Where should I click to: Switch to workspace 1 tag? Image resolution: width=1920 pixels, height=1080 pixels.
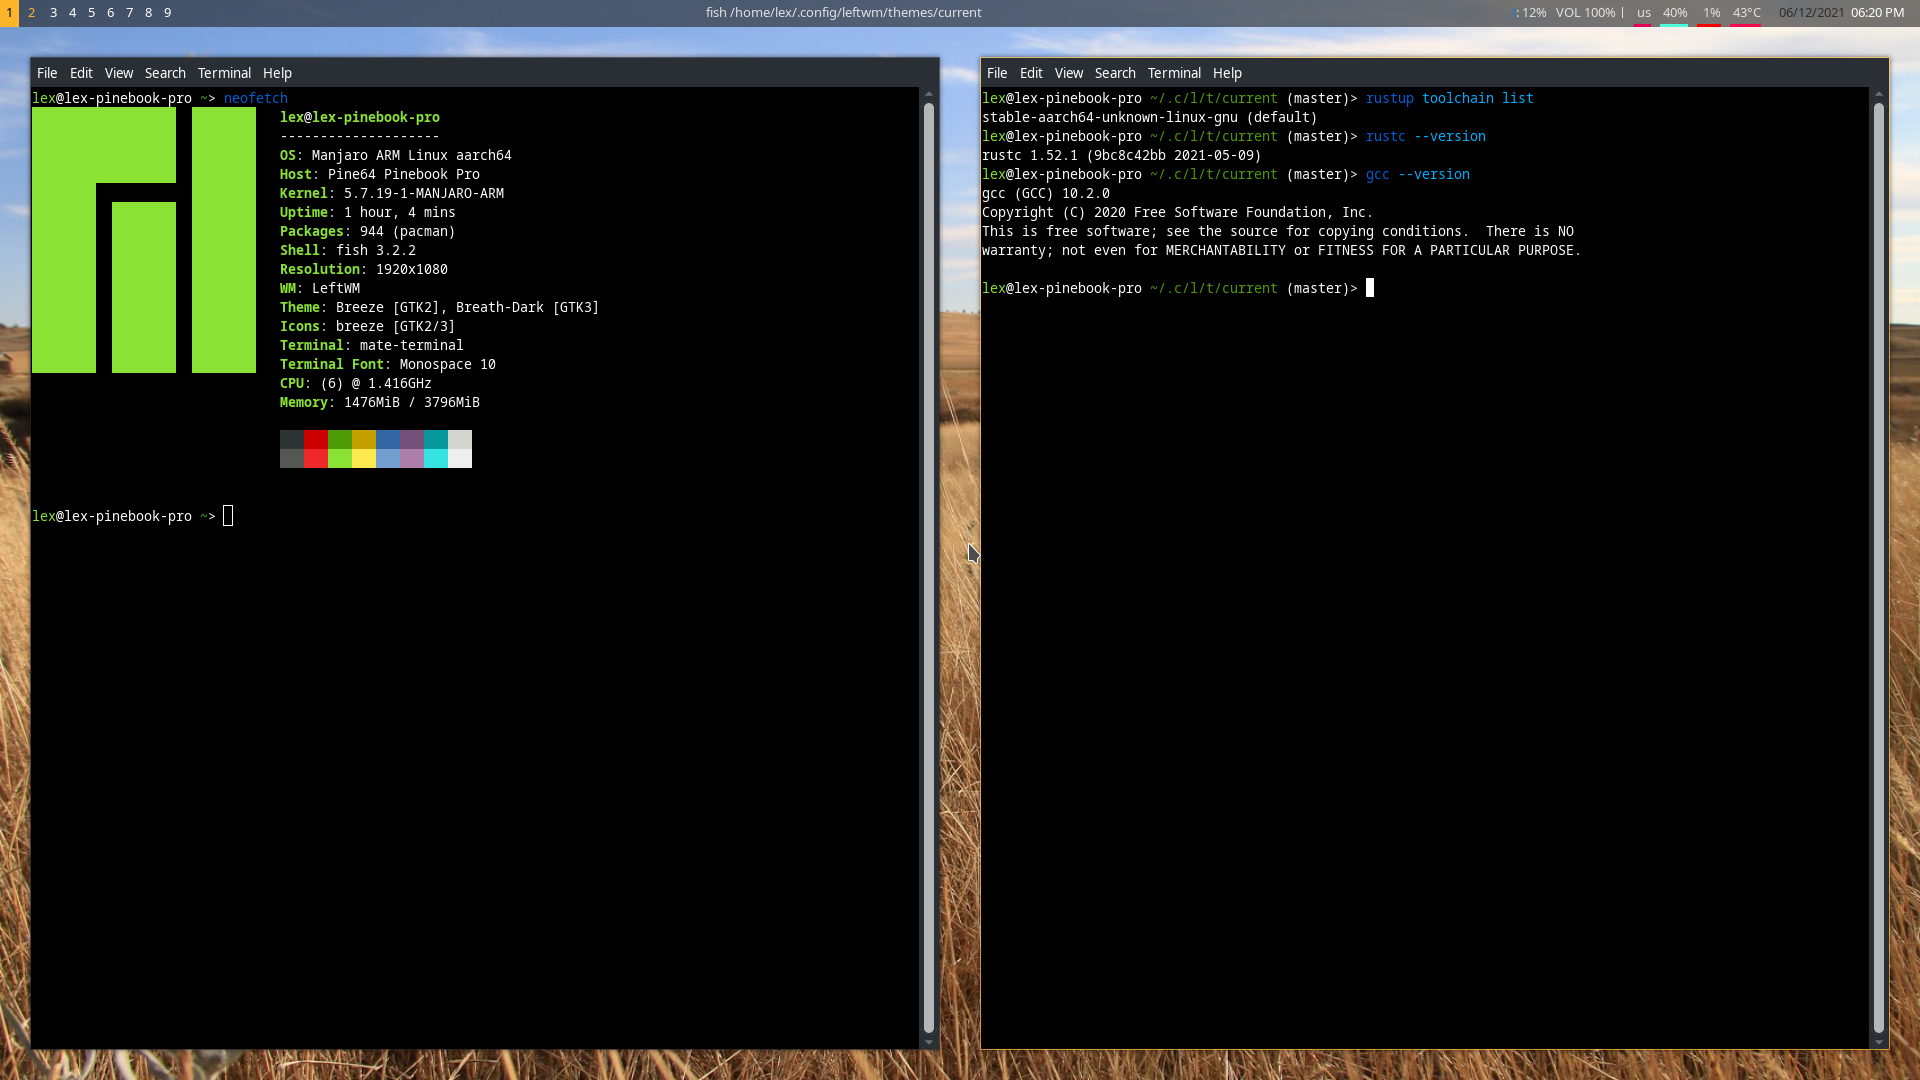9,13
